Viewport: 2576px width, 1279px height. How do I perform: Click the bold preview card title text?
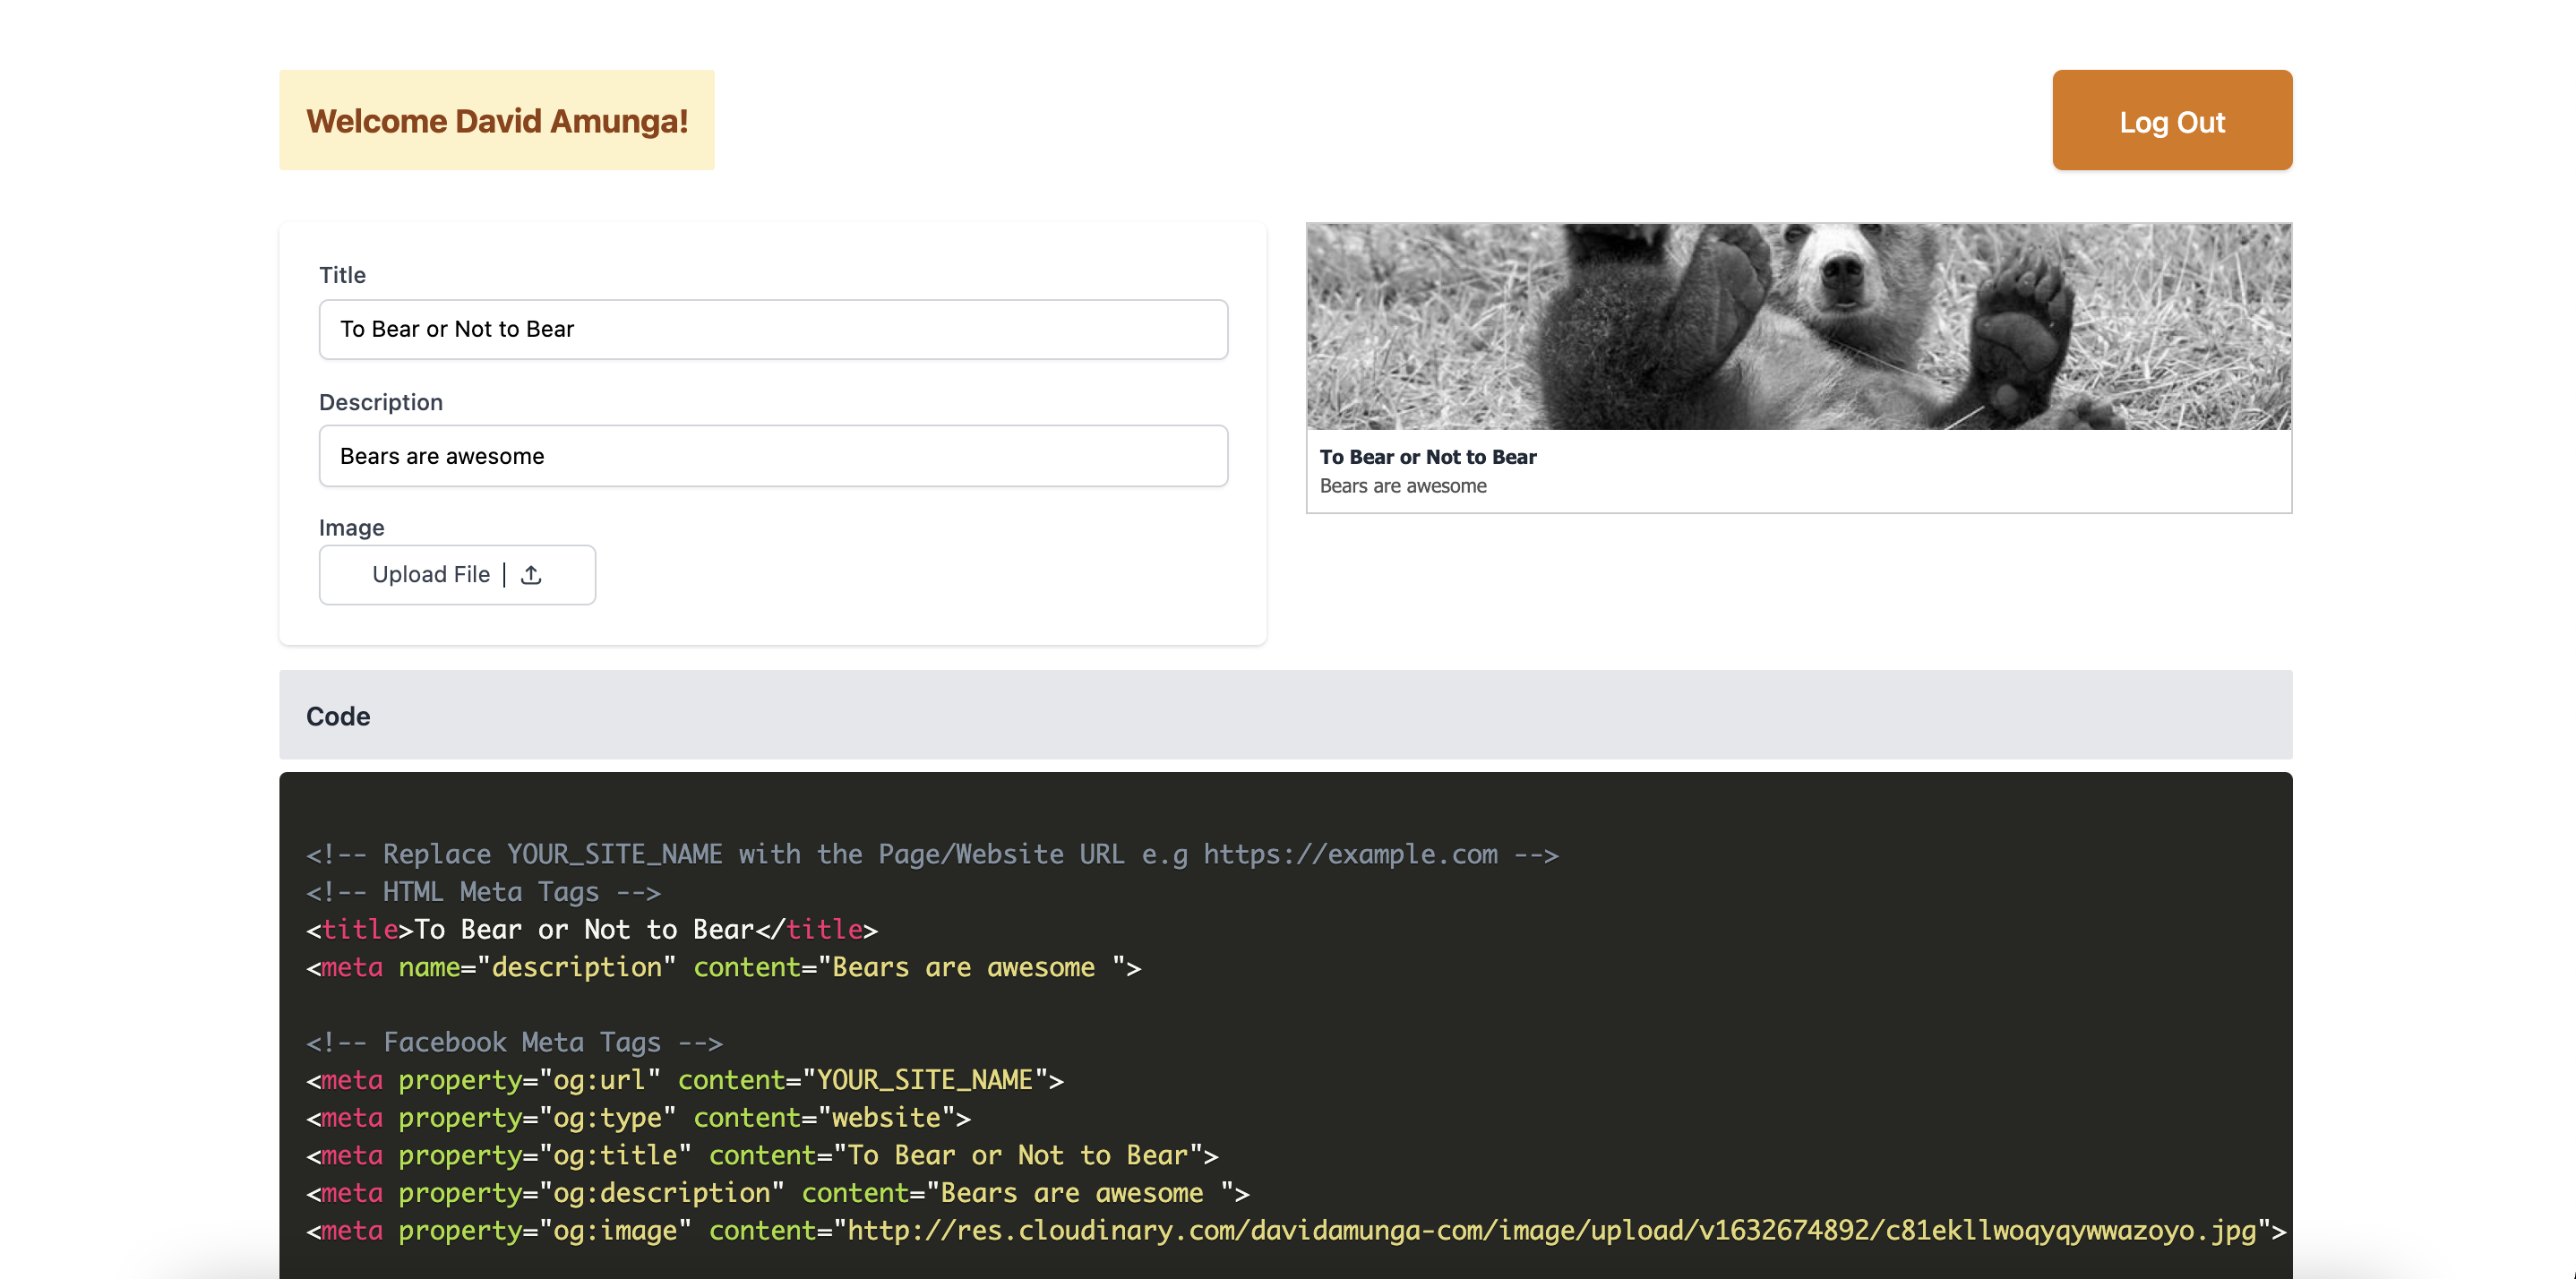(1427, 457)
